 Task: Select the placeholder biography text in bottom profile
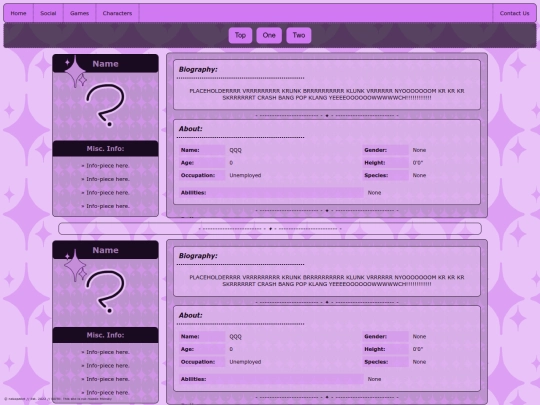pos(327,281)
